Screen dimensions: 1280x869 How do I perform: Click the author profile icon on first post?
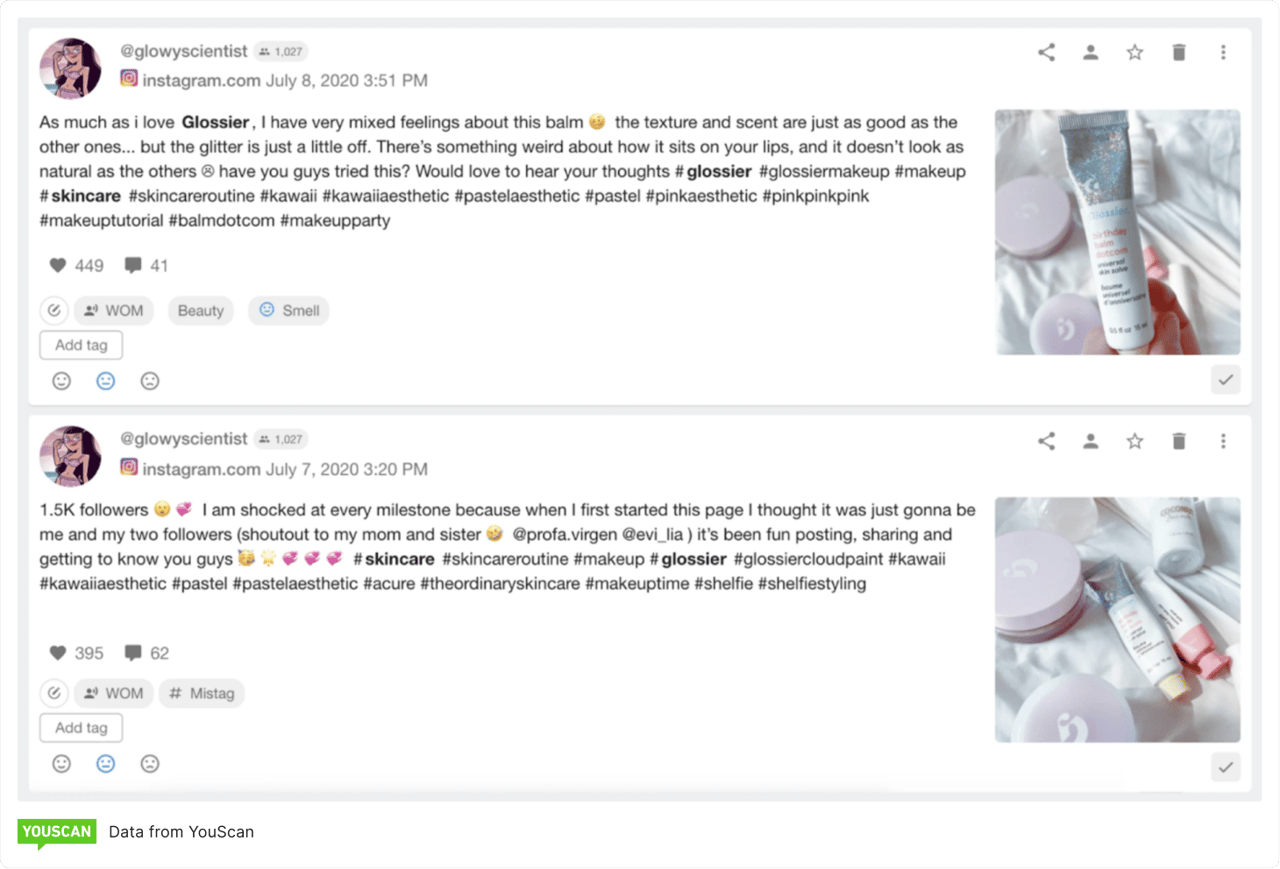pos(1091,53)
